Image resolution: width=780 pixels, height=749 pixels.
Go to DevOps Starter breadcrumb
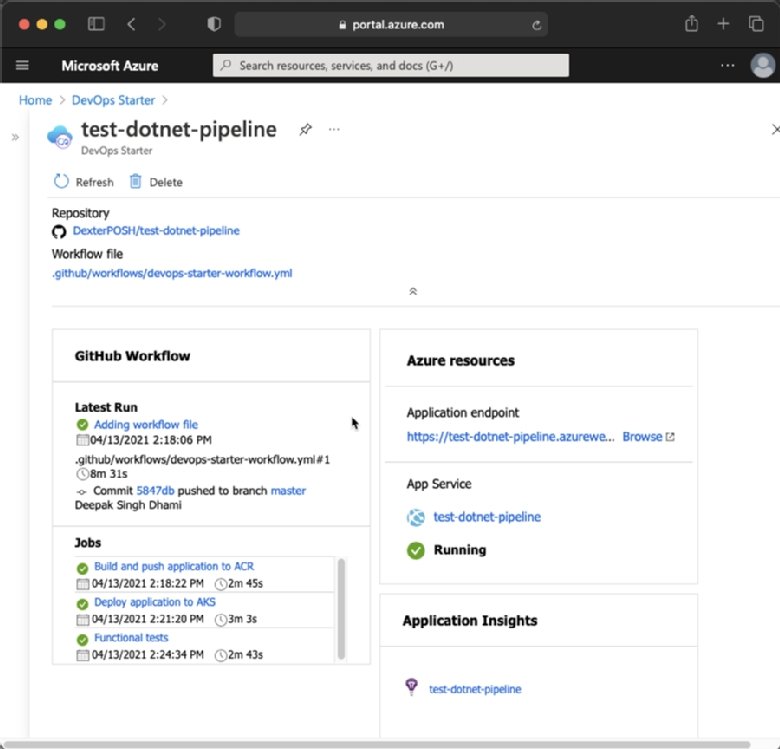click(113, 100)
